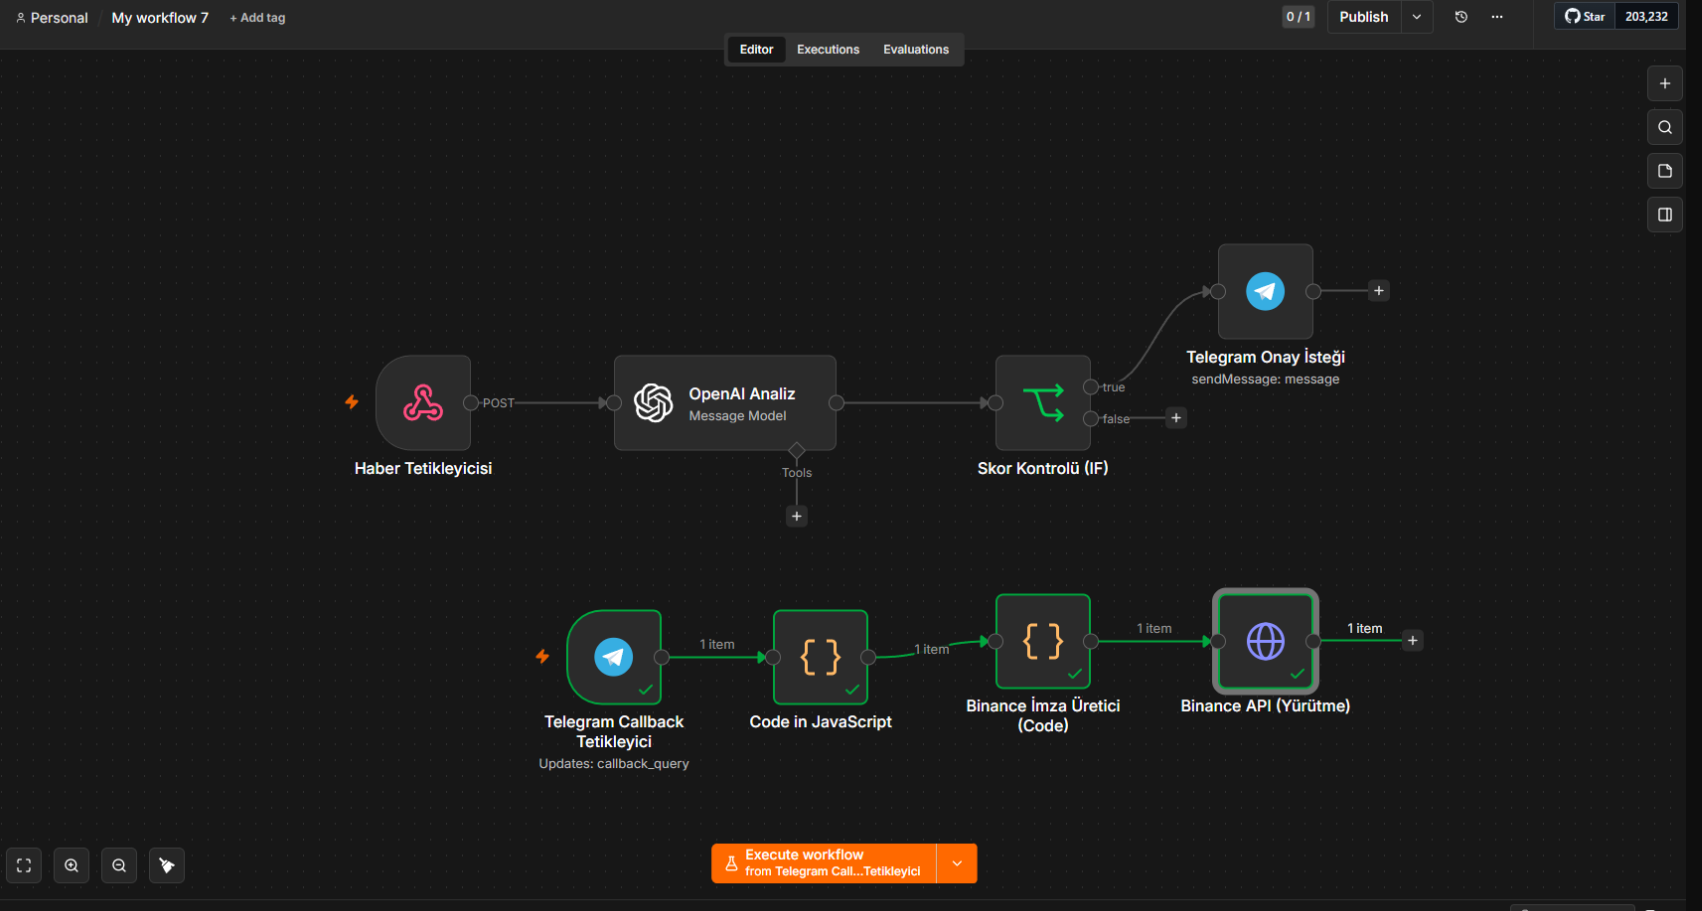Tidy up the workflow nodes

tap(167, 865)
